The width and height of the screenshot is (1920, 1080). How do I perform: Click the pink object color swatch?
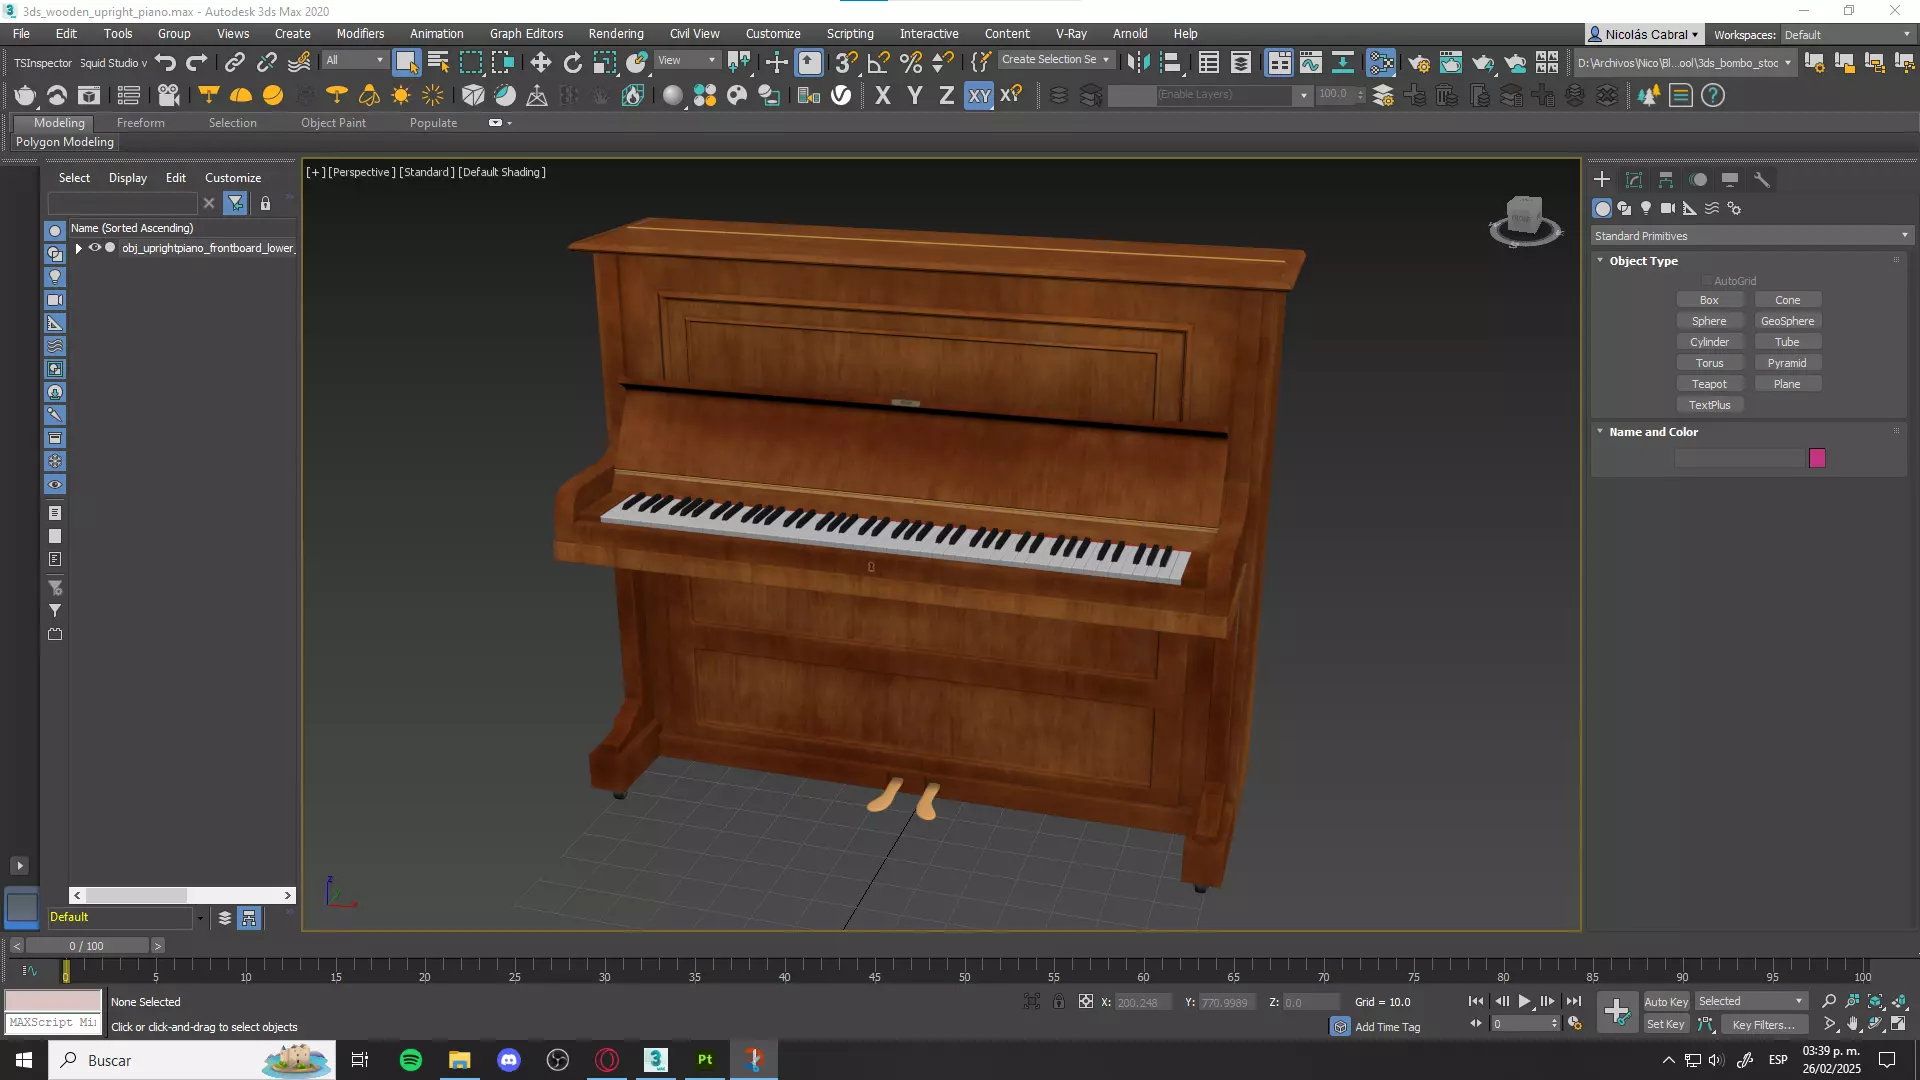point(1817,458)
